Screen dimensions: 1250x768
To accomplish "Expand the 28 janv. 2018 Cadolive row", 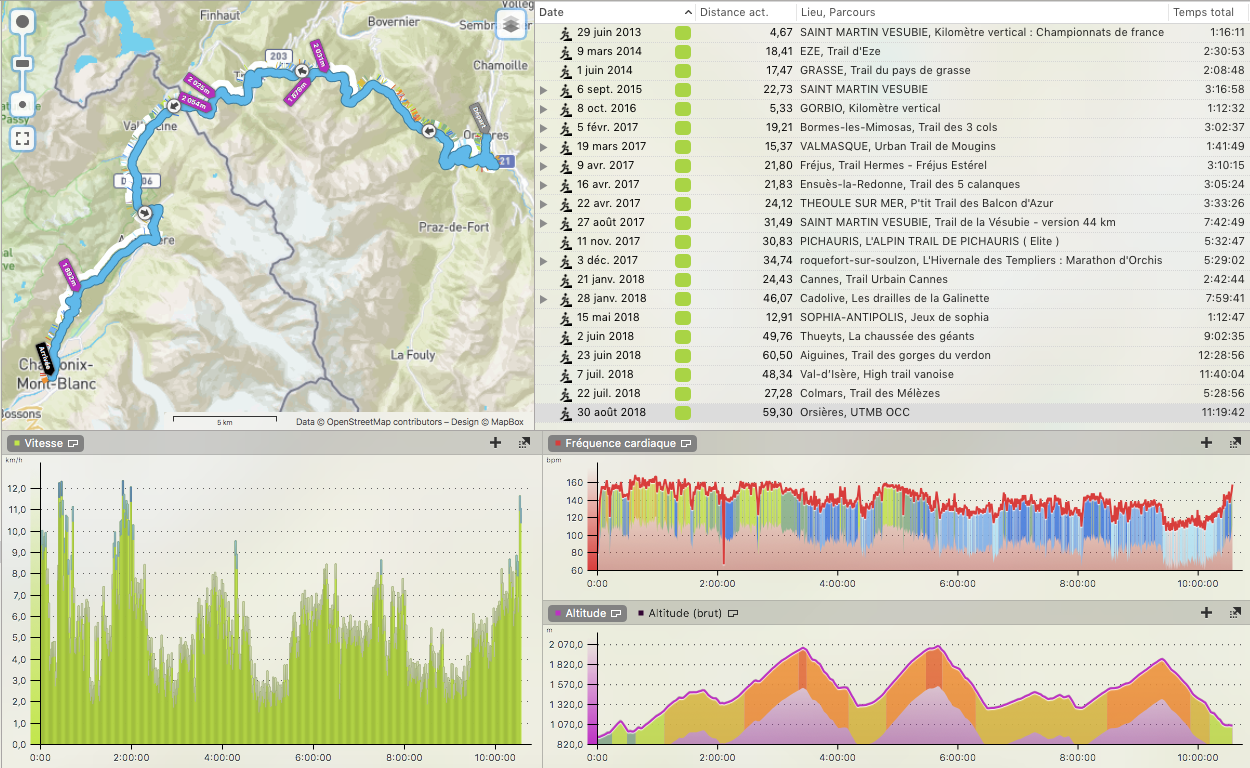I will pos(544,299).
